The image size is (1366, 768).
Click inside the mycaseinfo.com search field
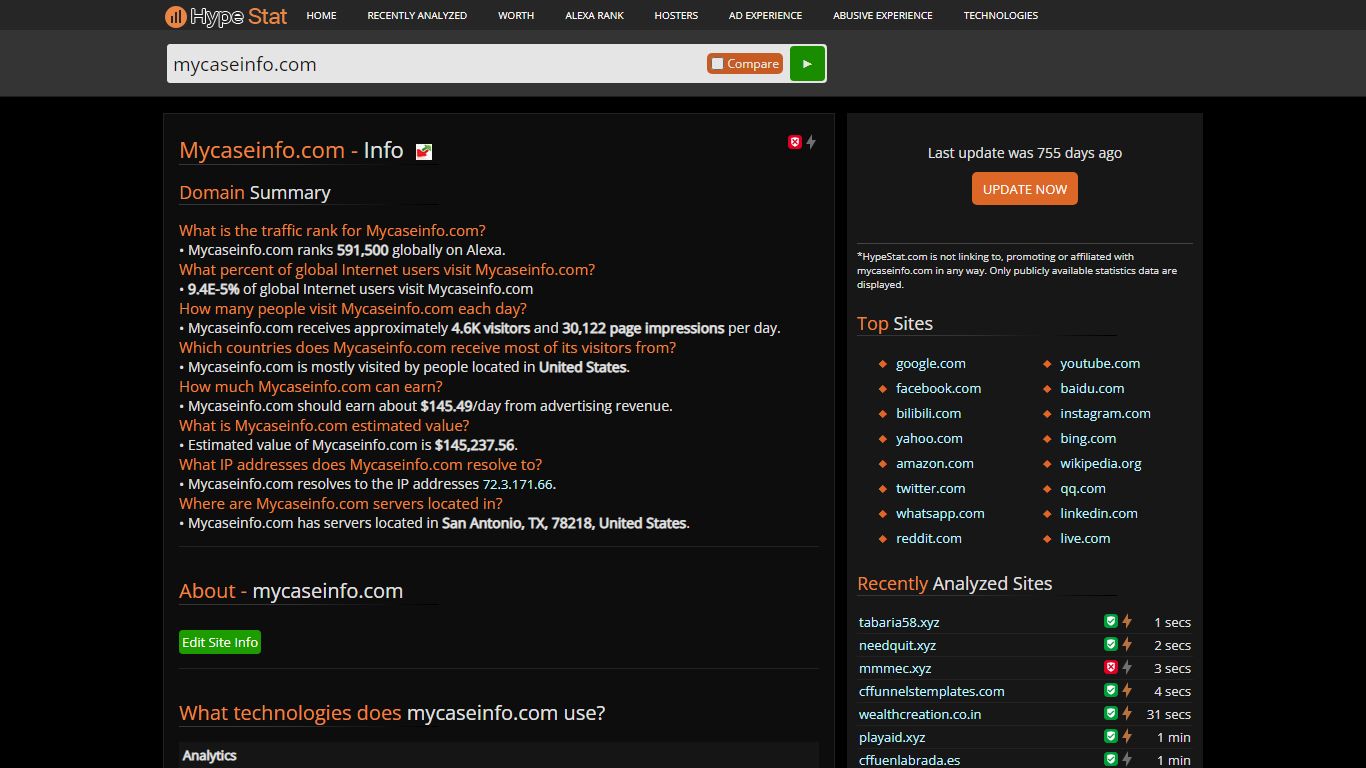pos(400,63)
